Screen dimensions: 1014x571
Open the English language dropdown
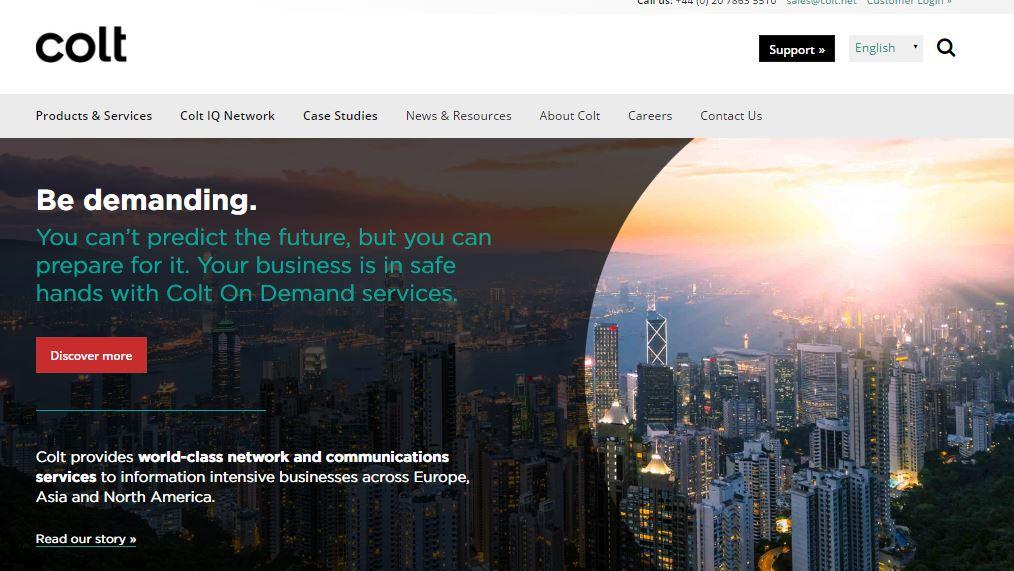tap(885, 48)
